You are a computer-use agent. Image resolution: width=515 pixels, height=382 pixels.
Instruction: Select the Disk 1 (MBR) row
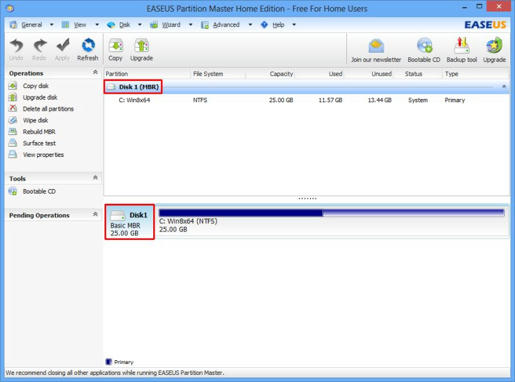coord(307,87)
